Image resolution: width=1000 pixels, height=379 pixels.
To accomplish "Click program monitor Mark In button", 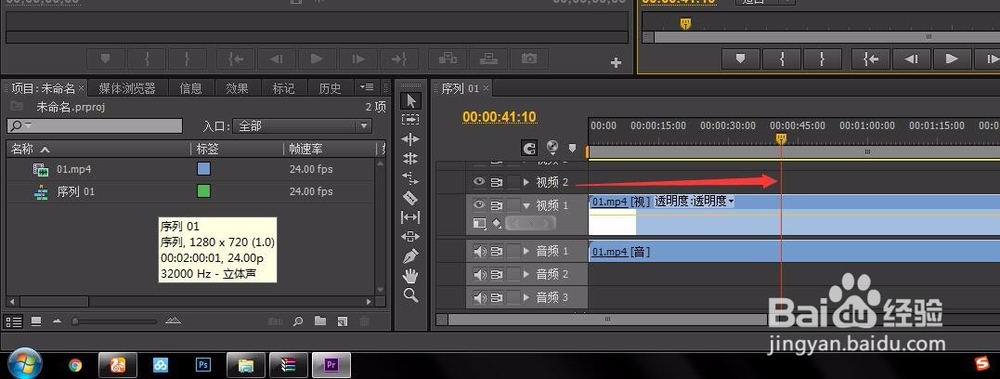I will click(x=782, y=59).
